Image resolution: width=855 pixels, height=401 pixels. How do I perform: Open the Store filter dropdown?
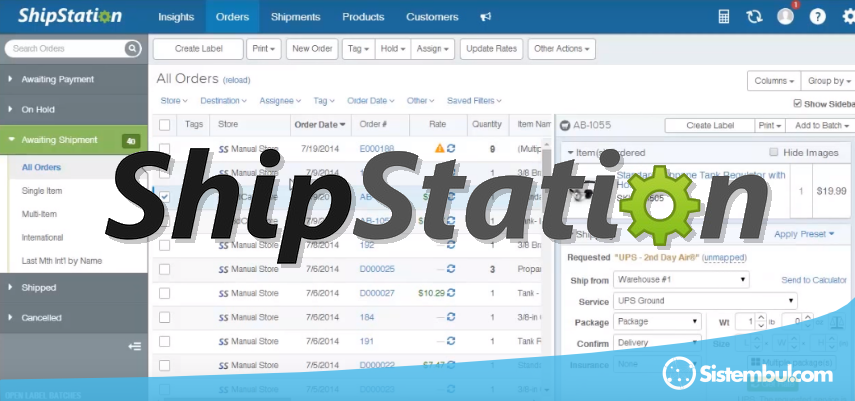[174, 101]
